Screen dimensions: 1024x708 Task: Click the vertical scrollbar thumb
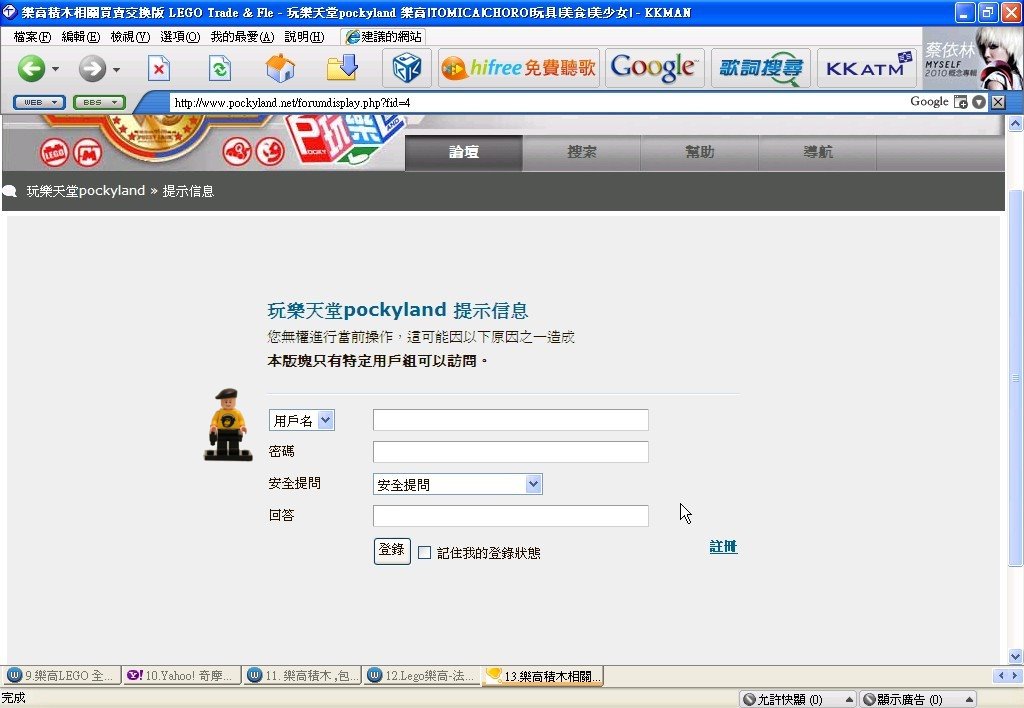click(x=1016, y=378)
